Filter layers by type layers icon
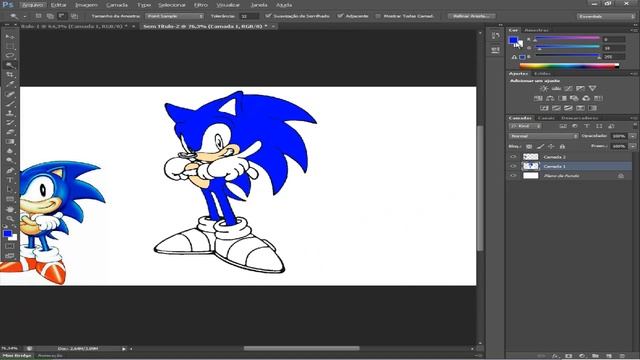Viewport: 640px width, 360px height. coord(587,126)
